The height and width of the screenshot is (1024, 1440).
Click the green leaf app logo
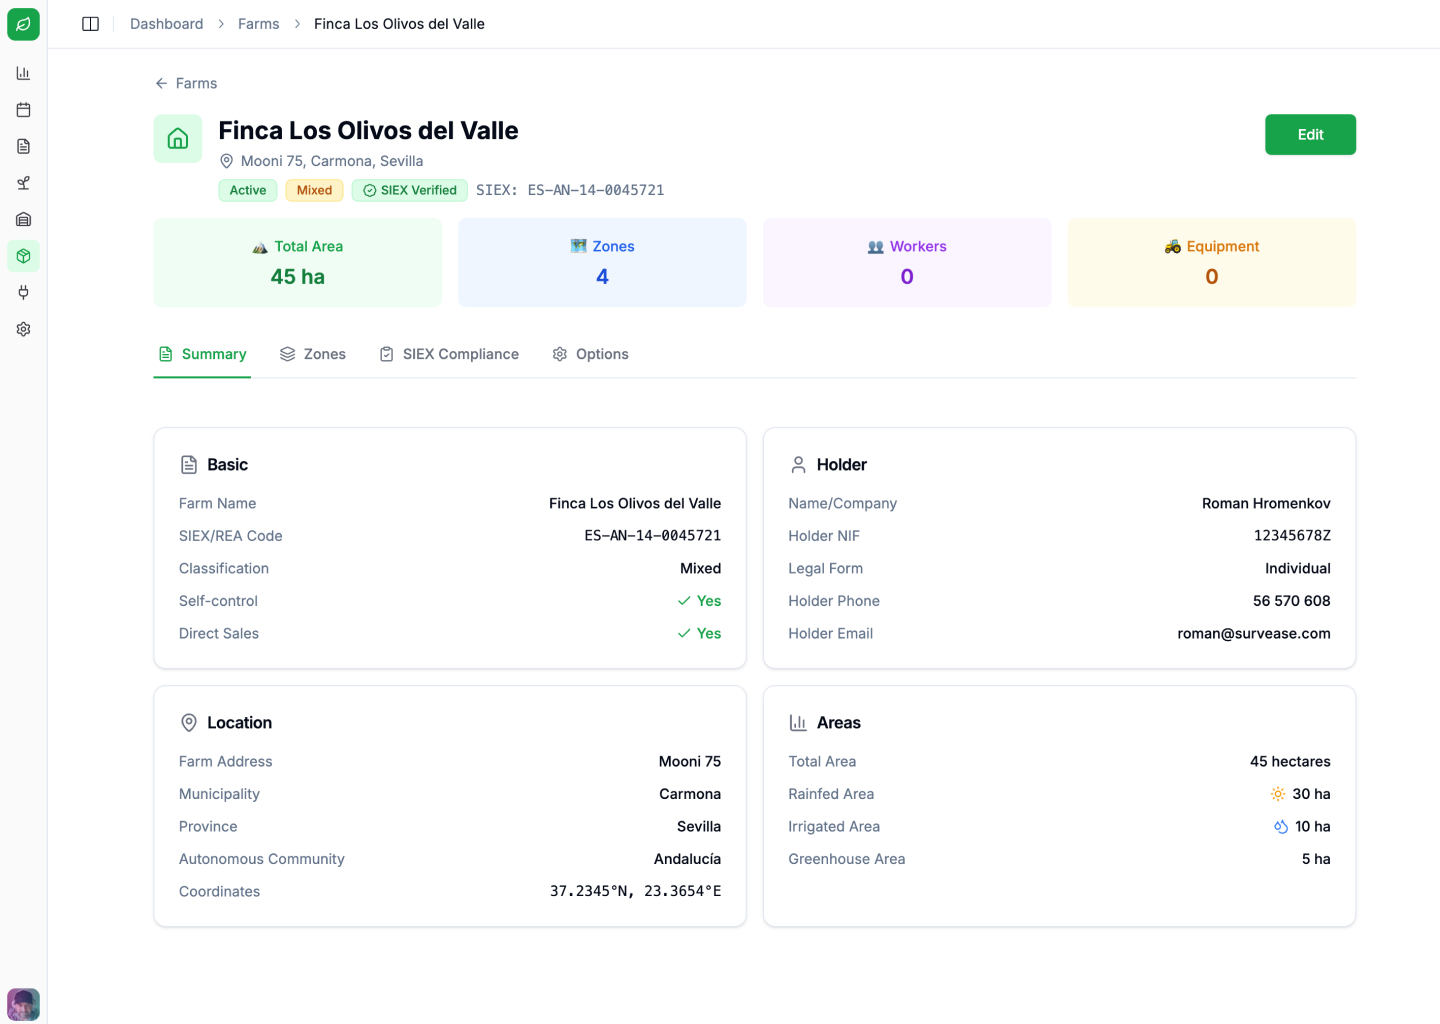[23, 24]
